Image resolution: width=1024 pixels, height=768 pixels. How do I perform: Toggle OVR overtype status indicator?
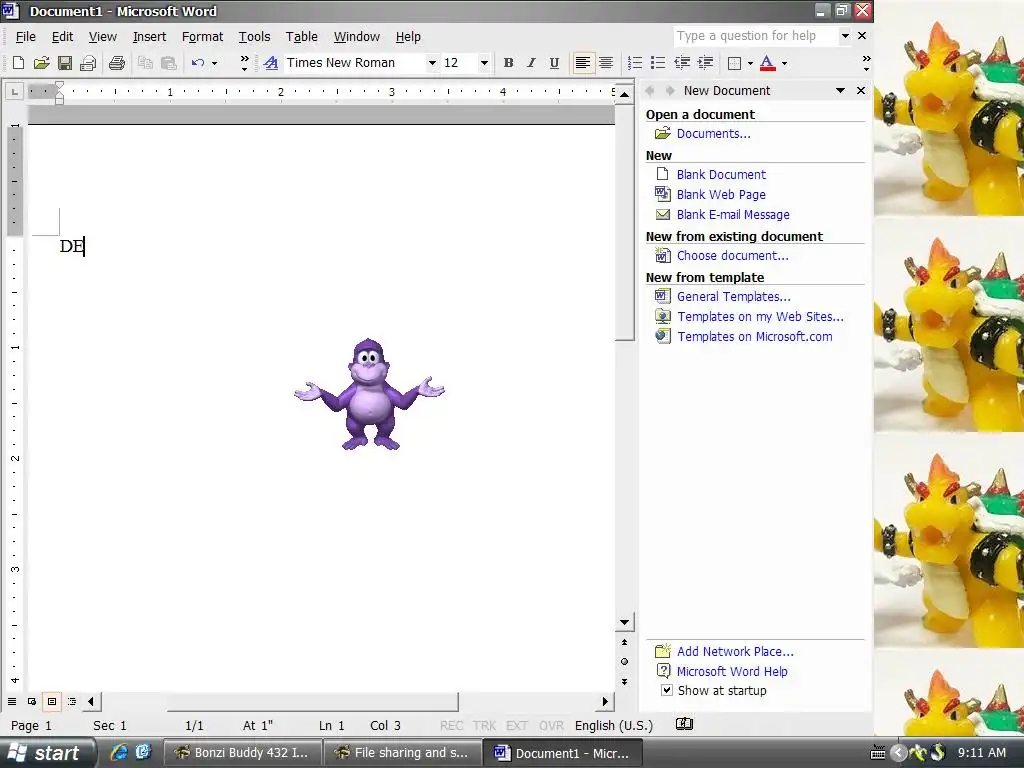click(551, 726)
